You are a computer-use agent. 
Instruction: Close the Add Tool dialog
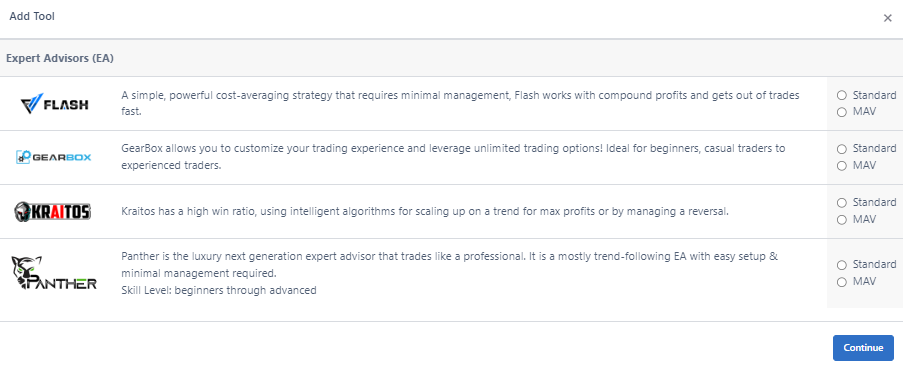coord(887,18)
